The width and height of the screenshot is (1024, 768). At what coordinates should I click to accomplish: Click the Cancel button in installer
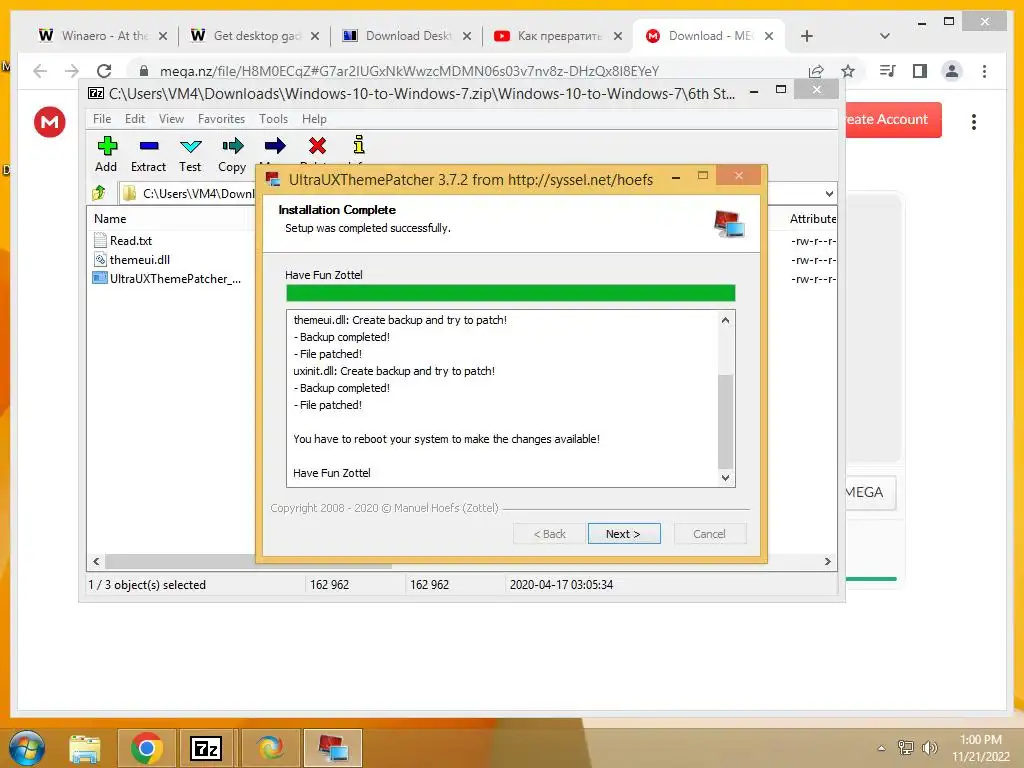(709, 534)
